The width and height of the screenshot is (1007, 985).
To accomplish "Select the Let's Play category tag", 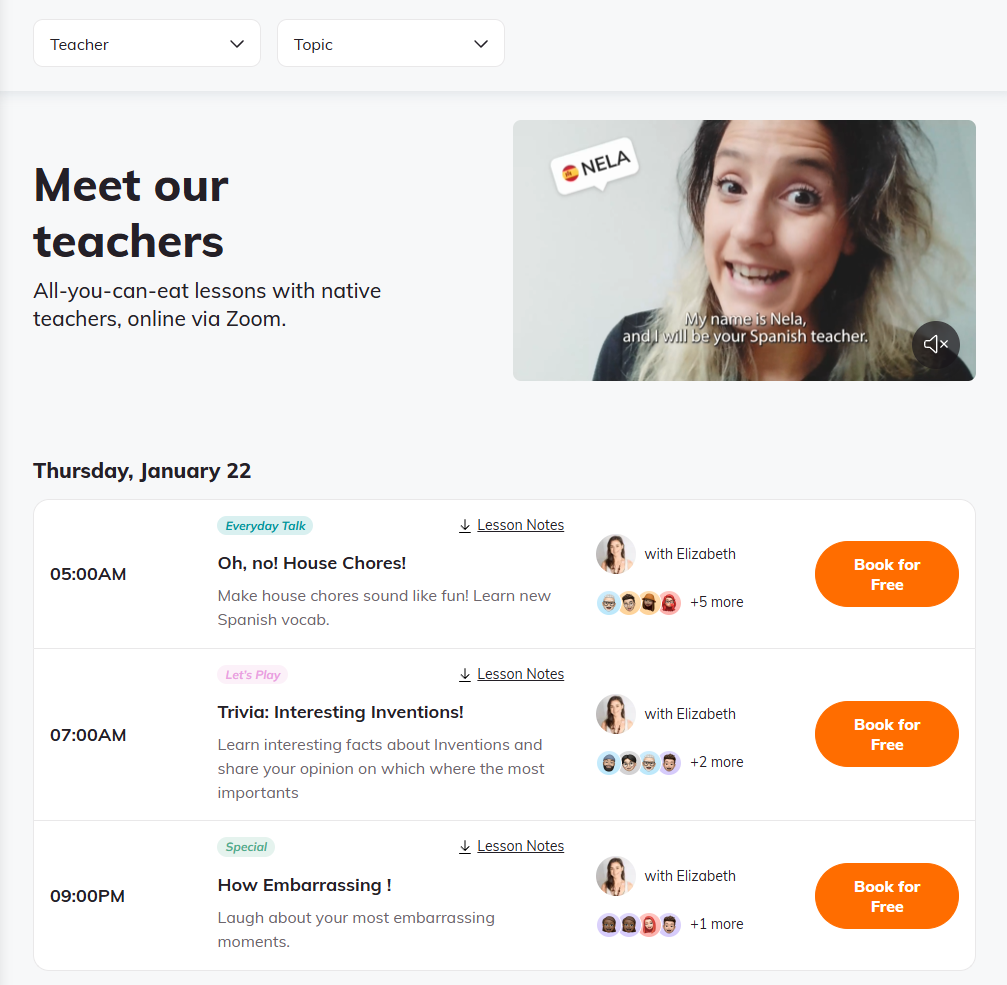I will (252, 675).
